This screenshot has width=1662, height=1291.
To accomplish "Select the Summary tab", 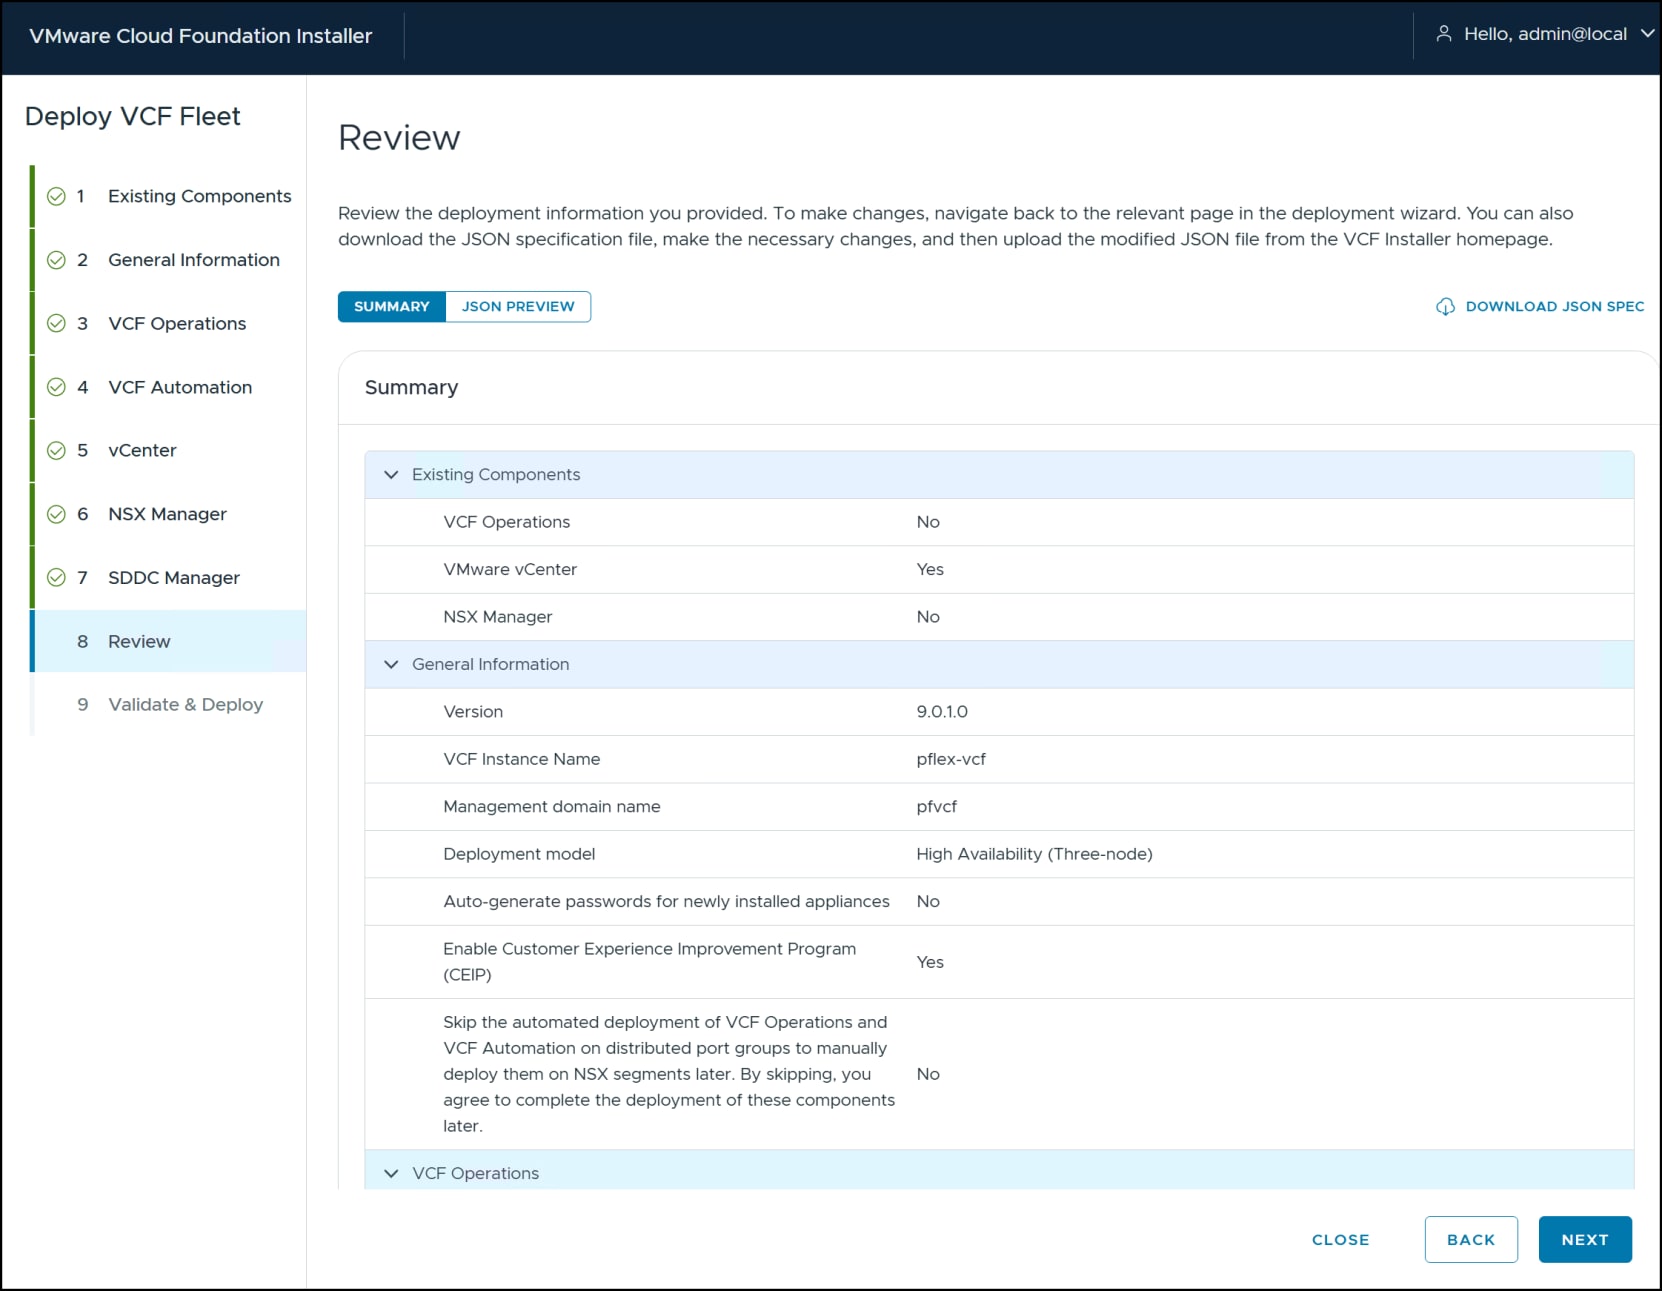I will (x=392, y=307).
